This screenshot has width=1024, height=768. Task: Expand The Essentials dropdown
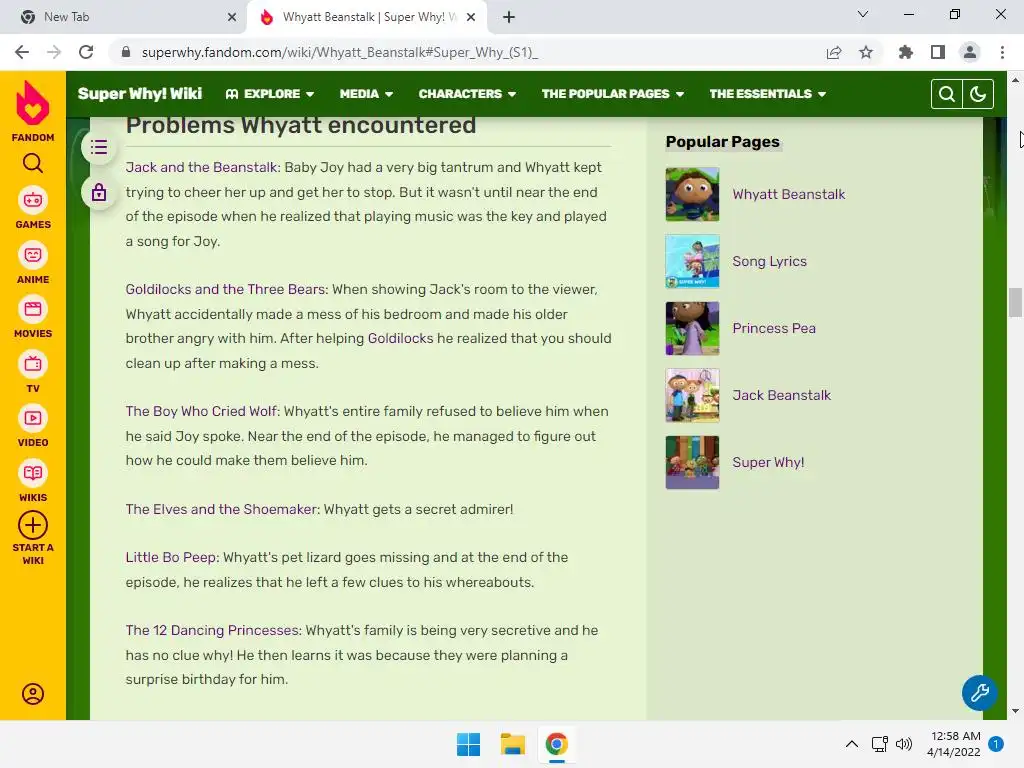click(x=768, y=94)
